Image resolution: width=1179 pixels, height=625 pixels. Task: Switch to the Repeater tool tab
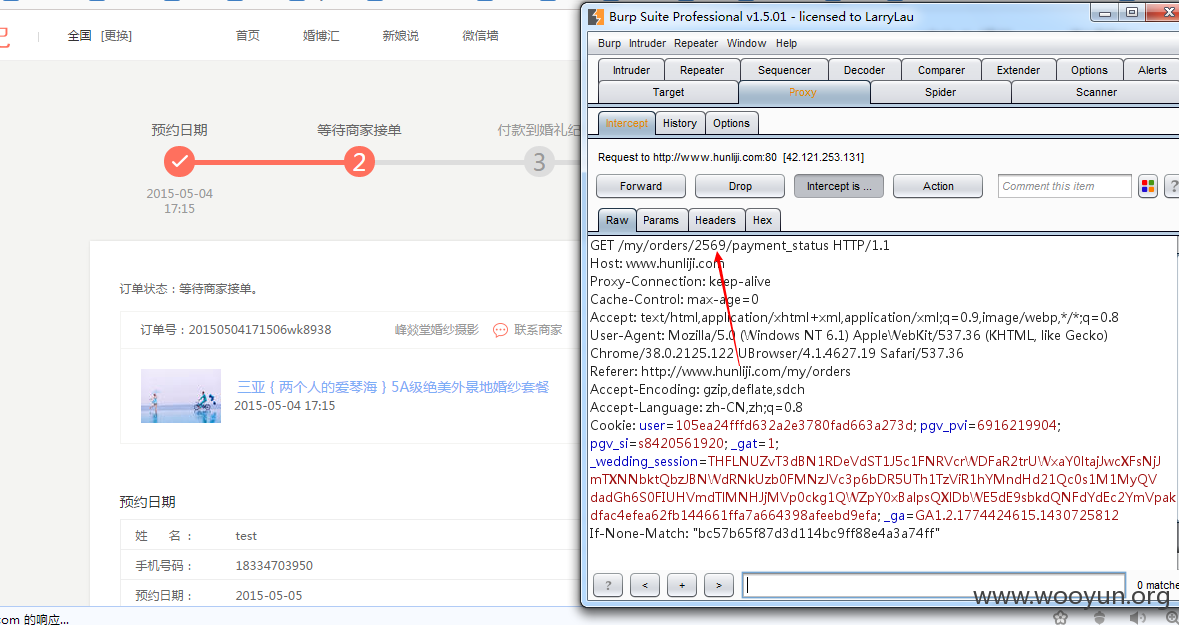click(702, 70)
